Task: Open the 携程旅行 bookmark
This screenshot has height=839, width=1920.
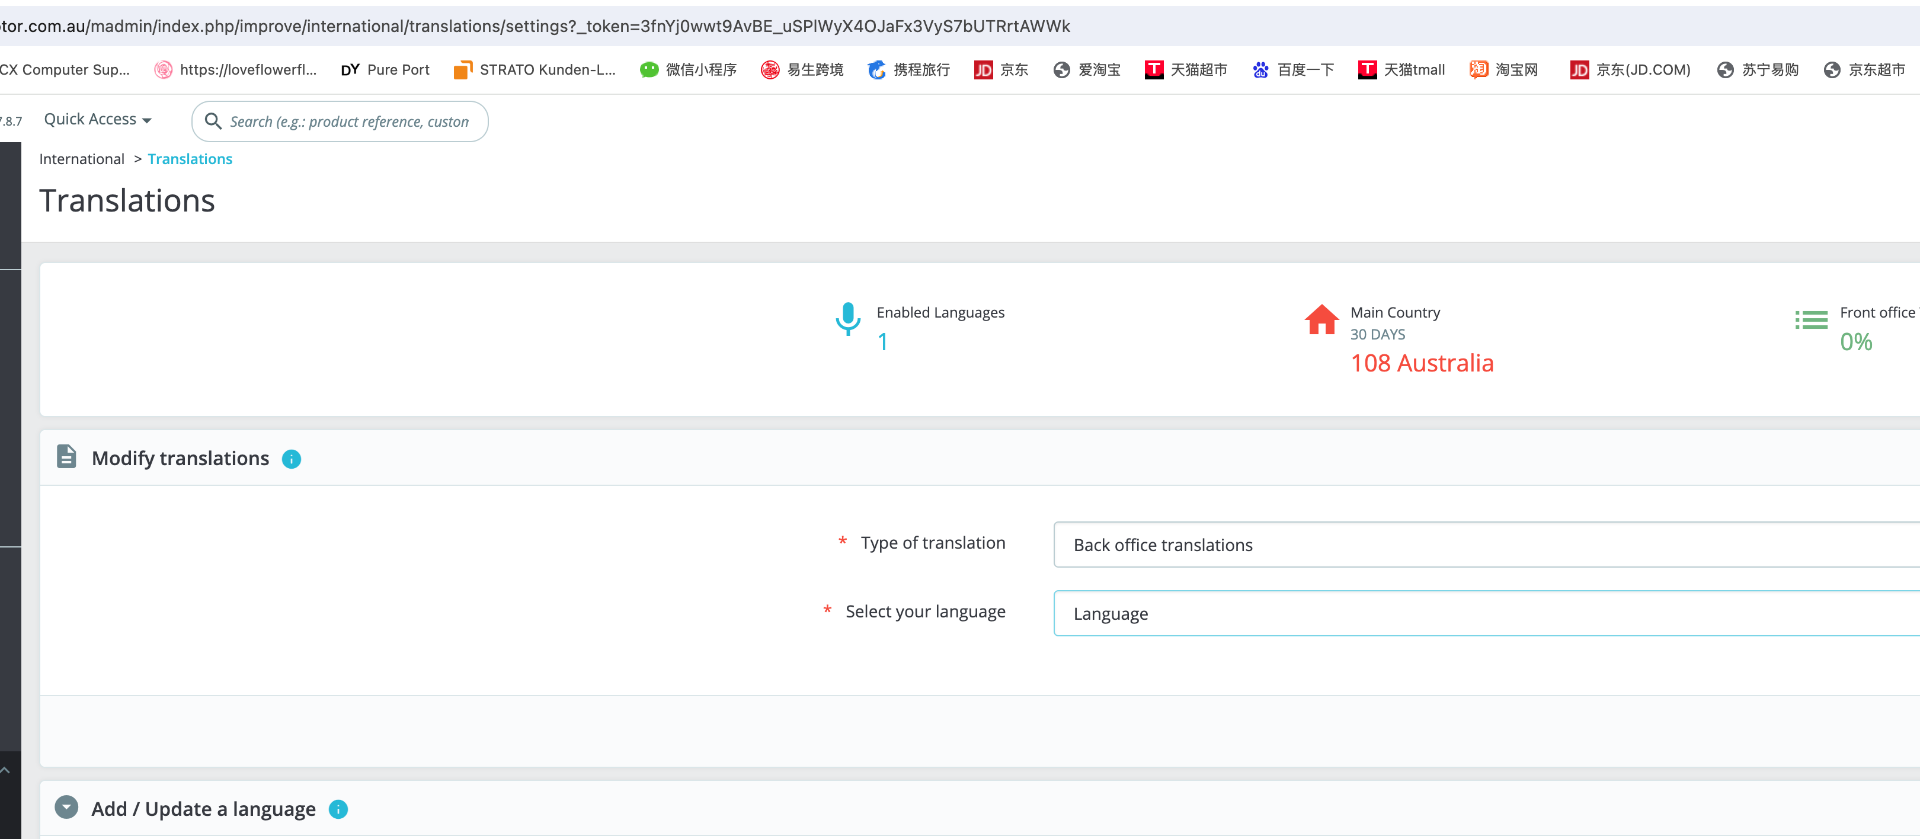Action: click(x=909, y=70)
